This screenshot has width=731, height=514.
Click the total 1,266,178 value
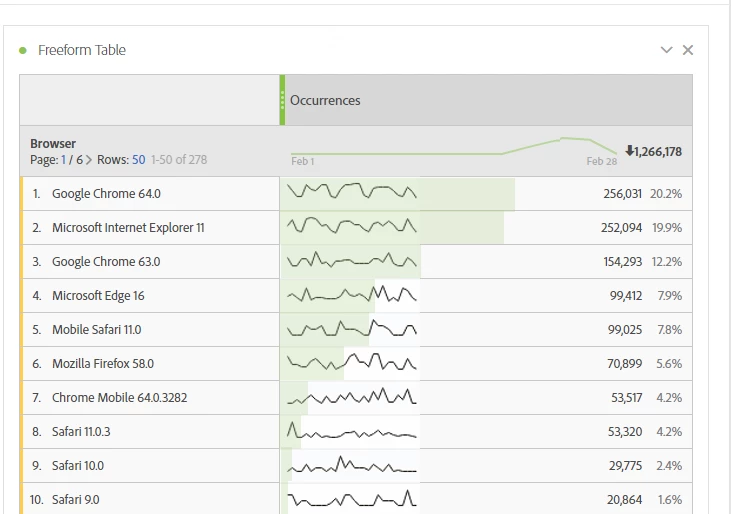pos(658,151)
